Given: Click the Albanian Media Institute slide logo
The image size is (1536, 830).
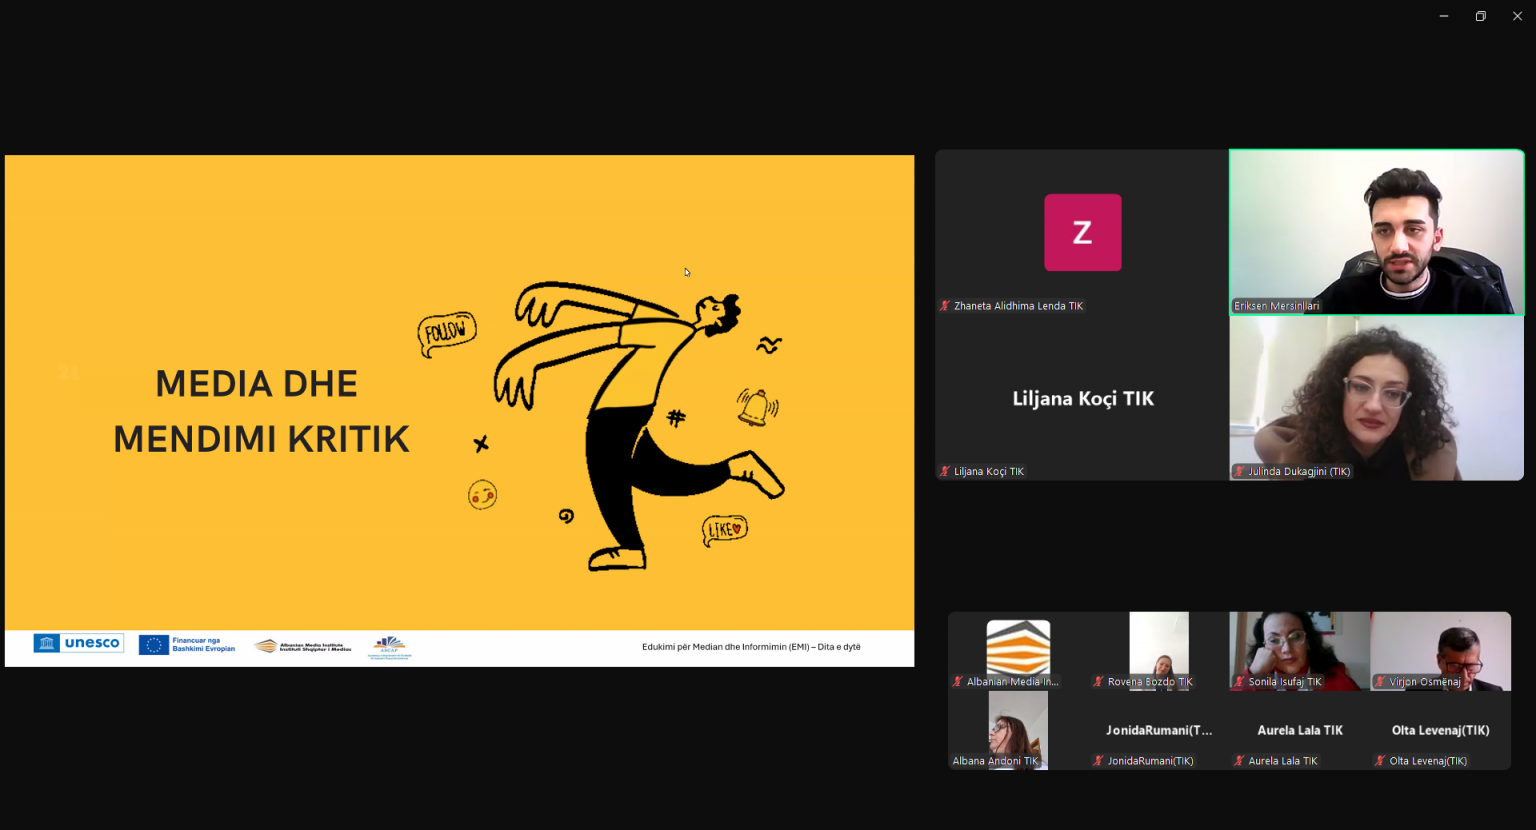Looking at the screenshot, I should [x=302, y=646].
